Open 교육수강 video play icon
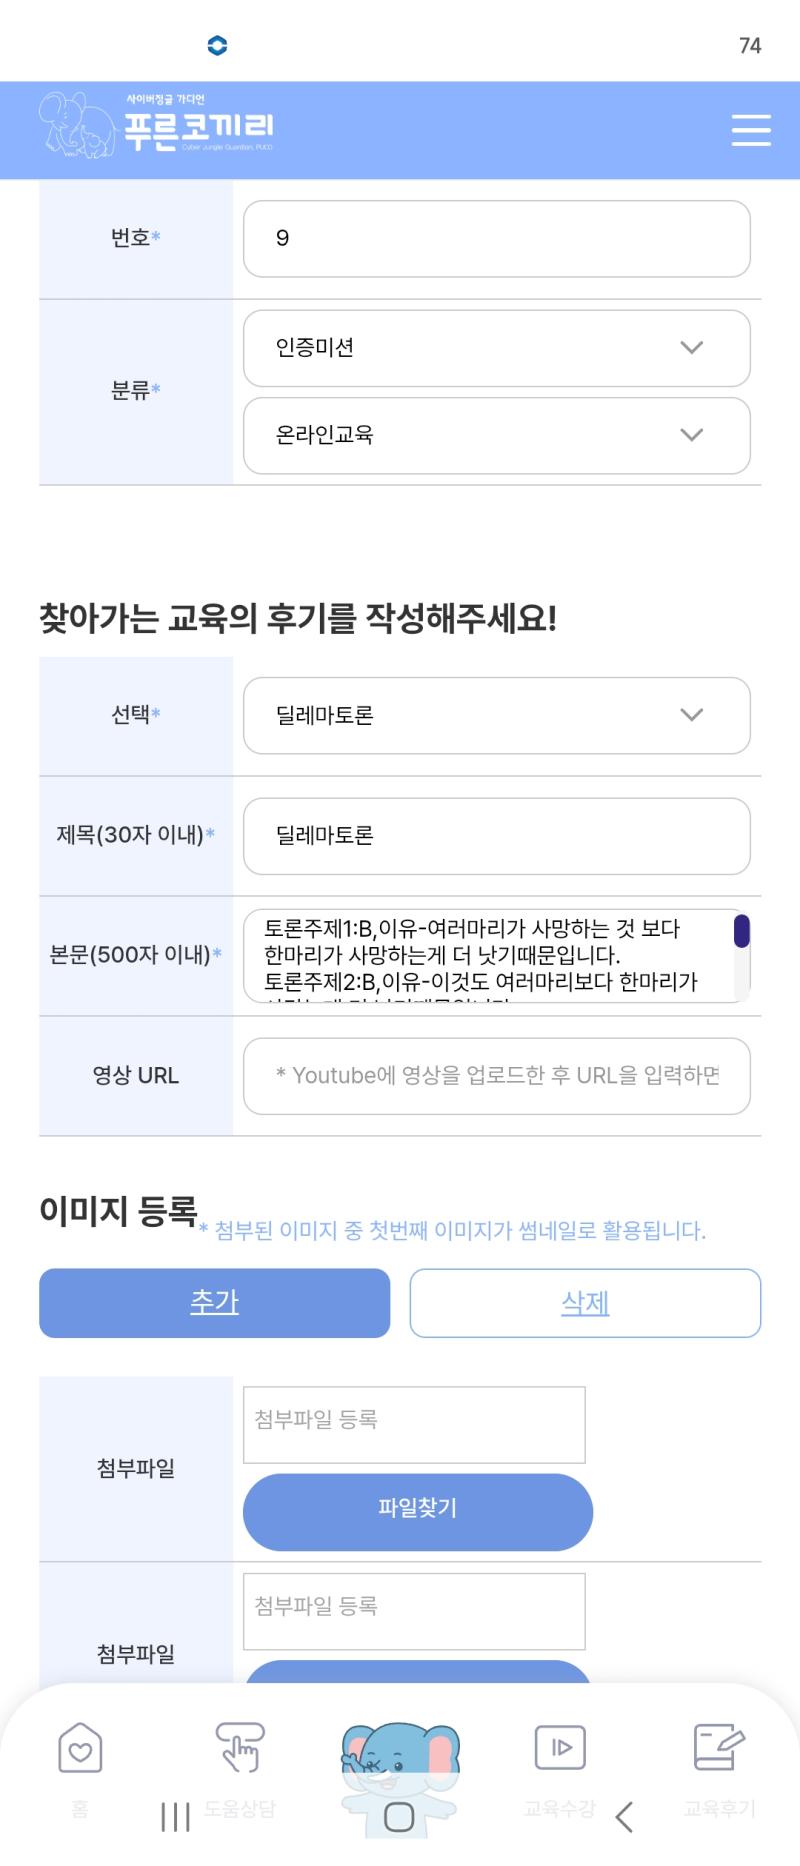Image resolution: width=800 pixels, height=1866 pixels. point(560,1747)
